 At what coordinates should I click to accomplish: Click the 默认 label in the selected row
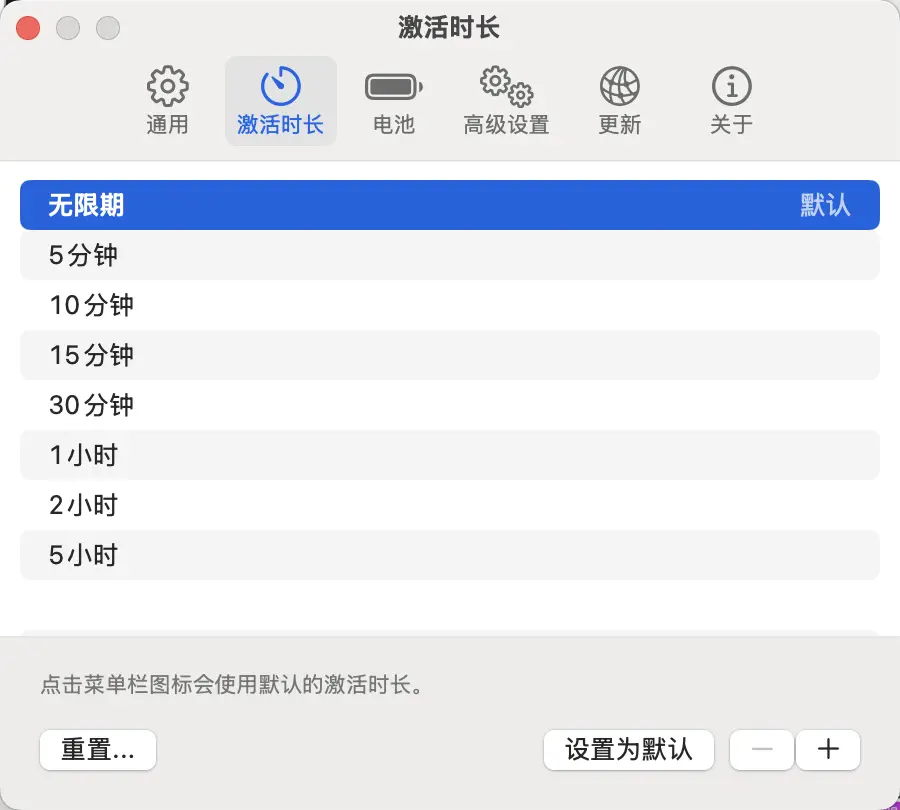[825, 205]
